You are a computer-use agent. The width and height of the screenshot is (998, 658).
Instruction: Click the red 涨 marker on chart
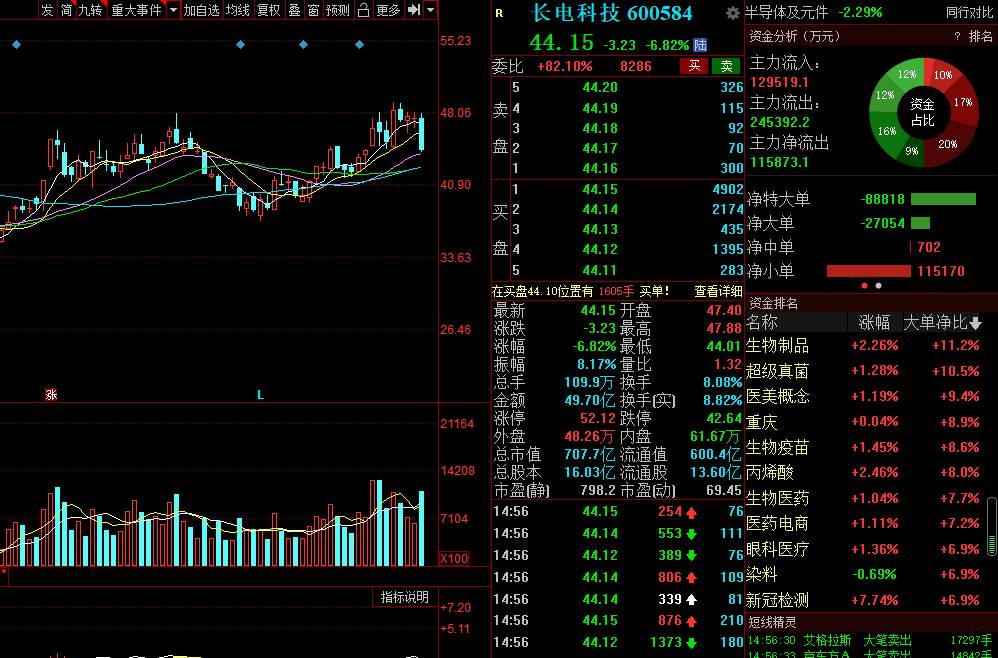point(52,395)
